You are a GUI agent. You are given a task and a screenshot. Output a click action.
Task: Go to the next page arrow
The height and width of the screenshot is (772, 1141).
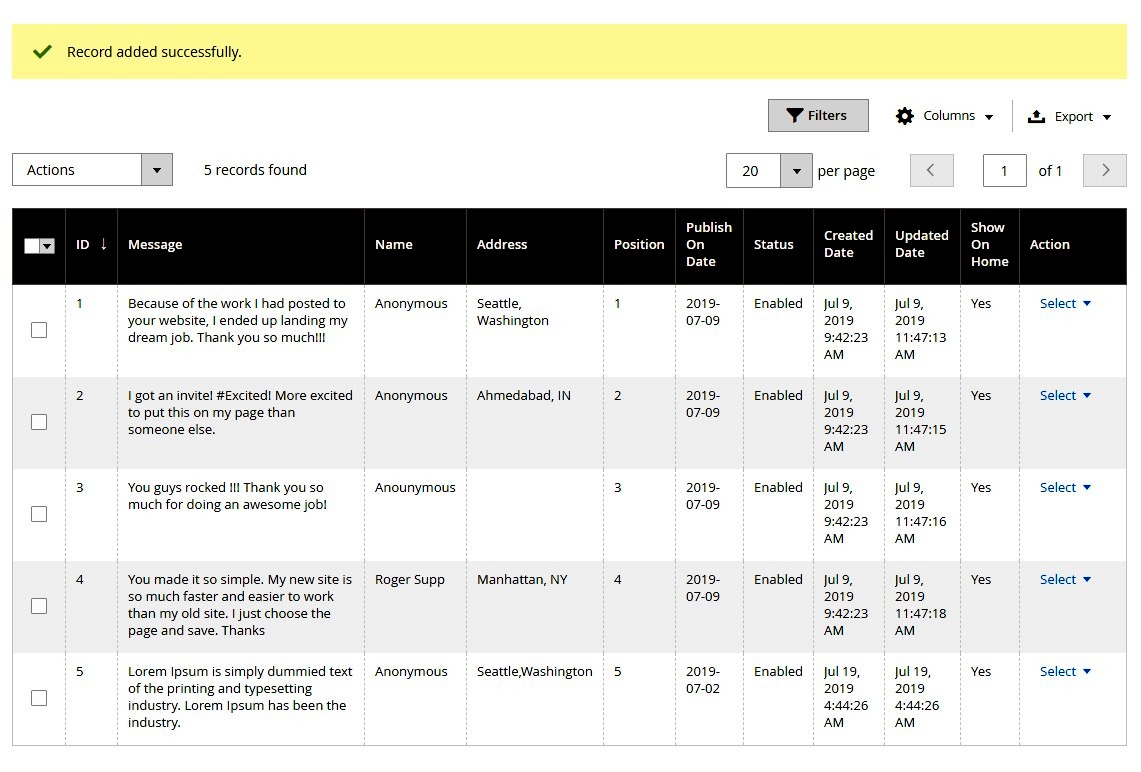(1105, 170)
